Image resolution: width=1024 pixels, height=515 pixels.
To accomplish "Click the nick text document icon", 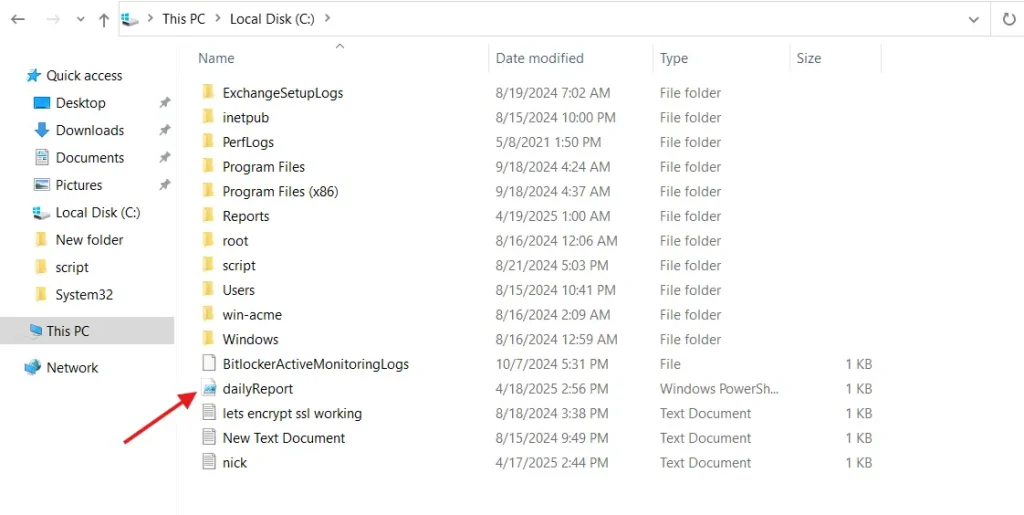I will [209, 462].
